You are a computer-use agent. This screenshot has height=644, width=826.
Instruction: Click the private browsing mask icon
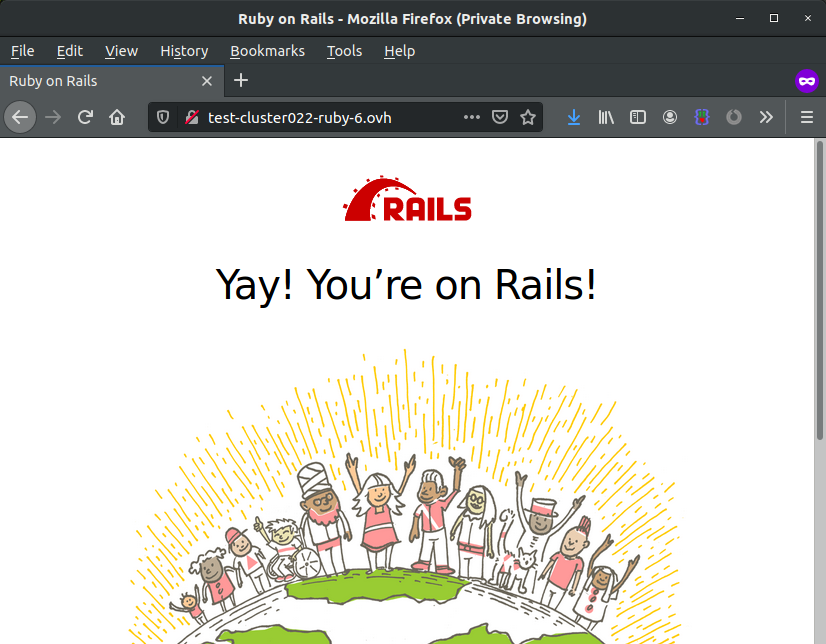coord(806,80)
